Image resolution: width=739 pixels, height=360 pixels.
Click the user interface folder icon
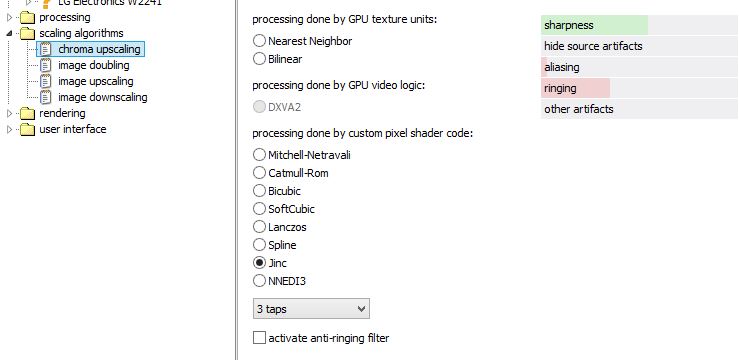coord(28,130)
